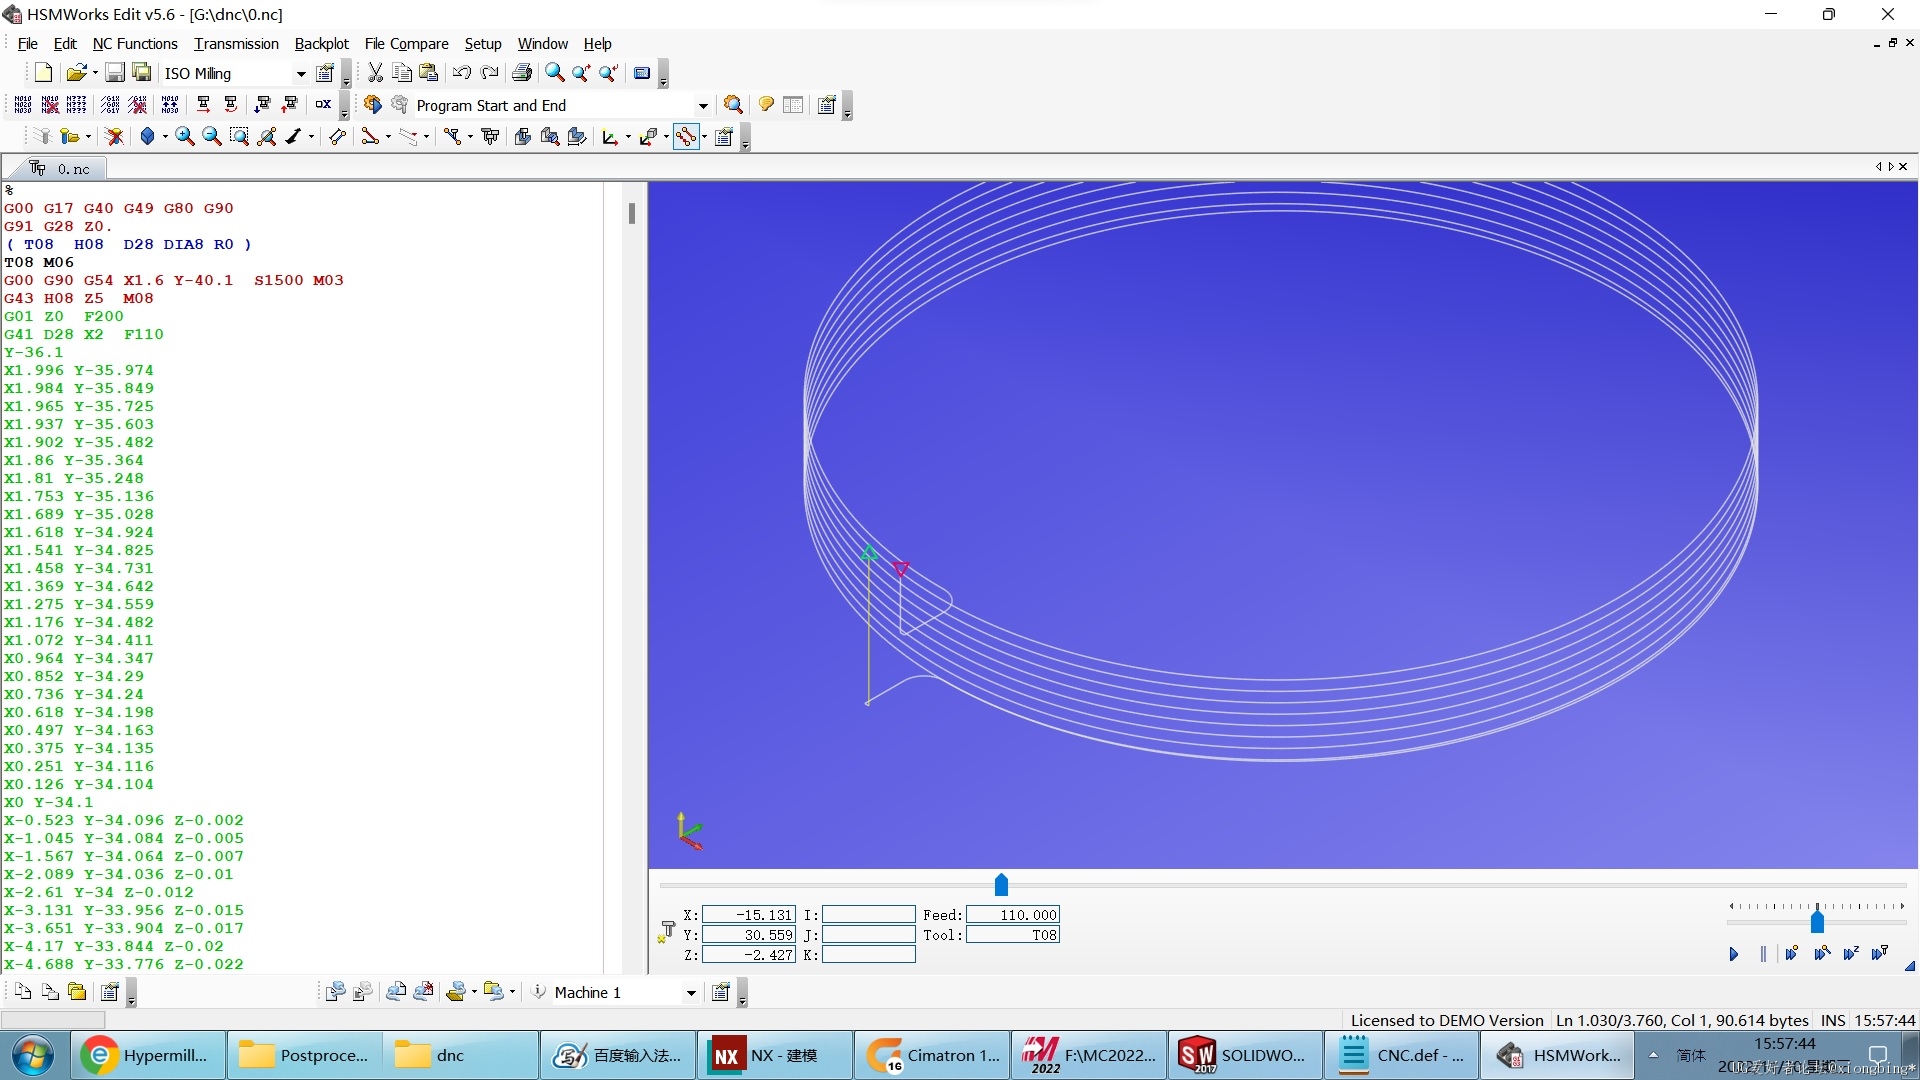
Task: Click the blue solid model view icon
Action: [148, 137]
